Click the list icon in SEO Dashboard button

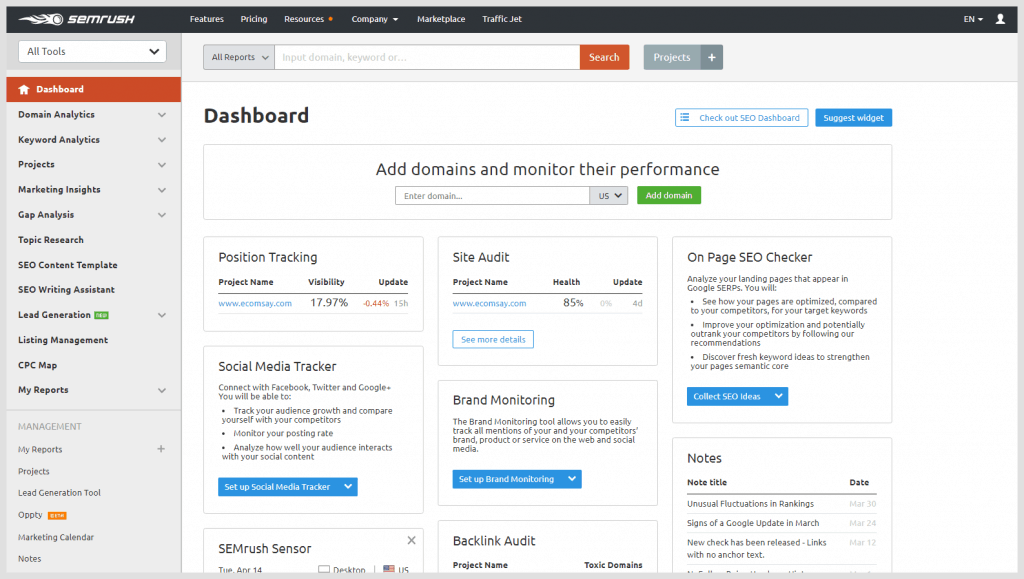pos(684,117)
